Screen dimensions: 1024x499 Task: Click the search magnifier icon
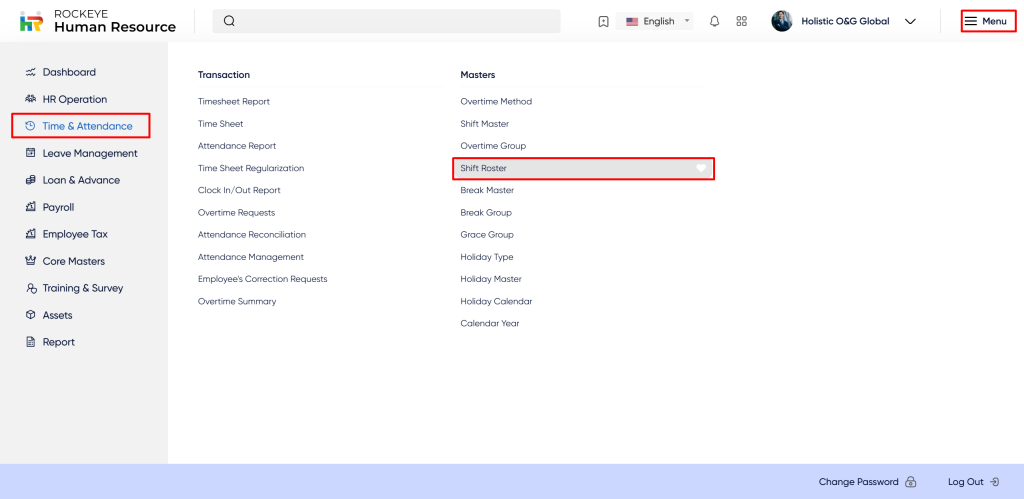coord(229,21)
